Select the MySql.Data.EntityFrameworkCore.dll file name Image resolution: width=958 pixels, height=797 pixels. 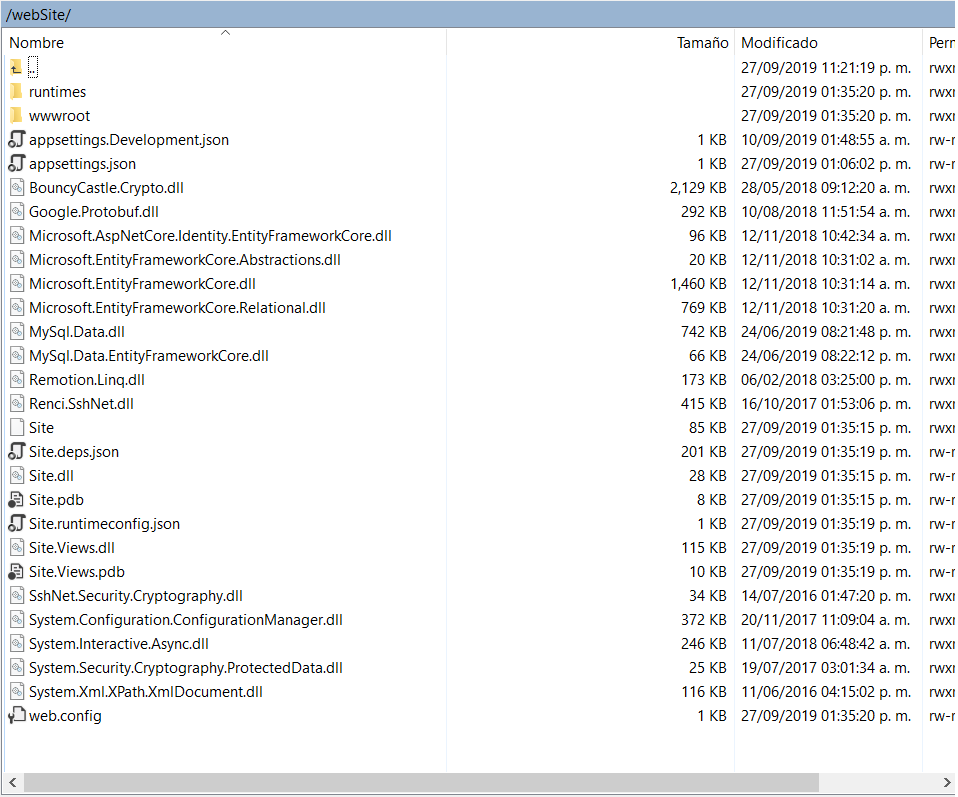tap(148, 356)
